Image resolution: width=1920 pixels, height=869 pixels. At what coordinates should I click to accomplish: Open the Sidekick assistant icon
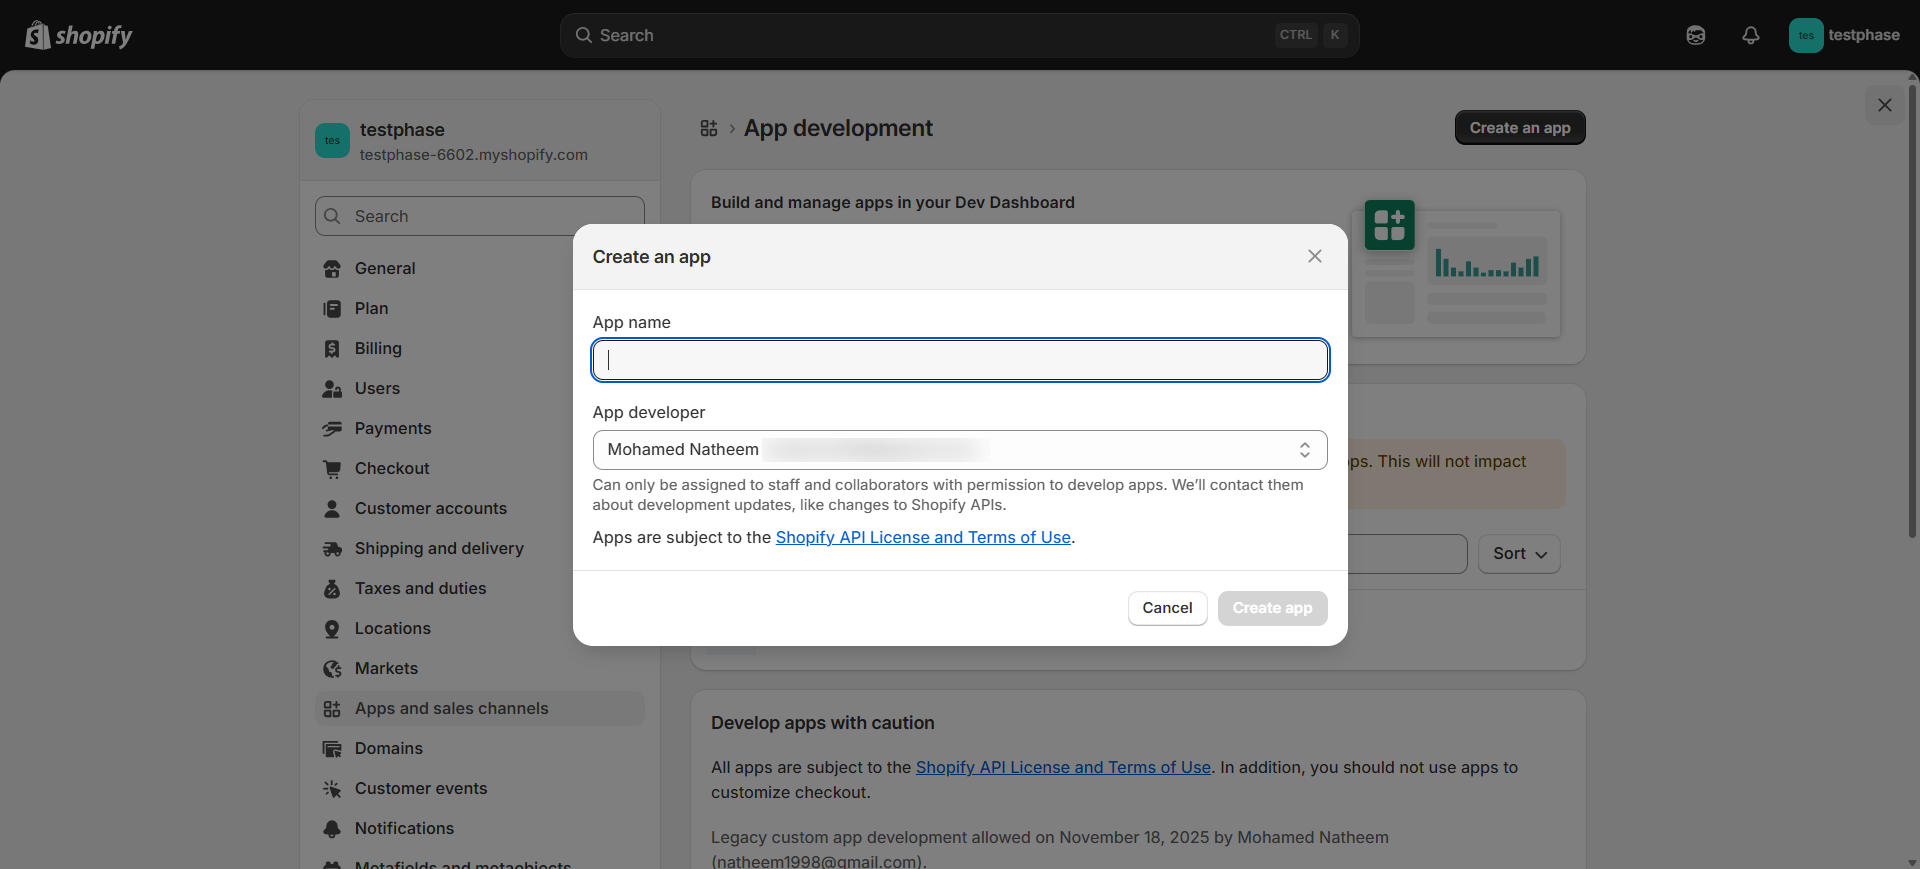1695,35
